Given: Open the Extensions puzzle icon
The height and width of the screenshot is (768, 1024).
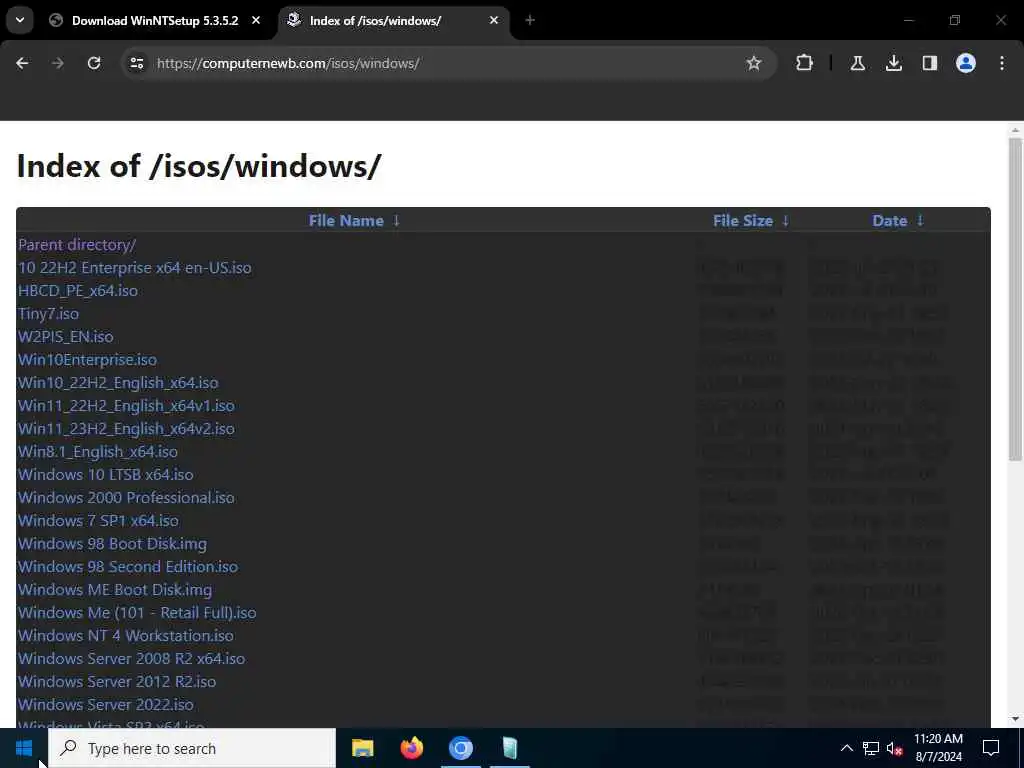Looking at the screenshot, I should pos(805,63).
